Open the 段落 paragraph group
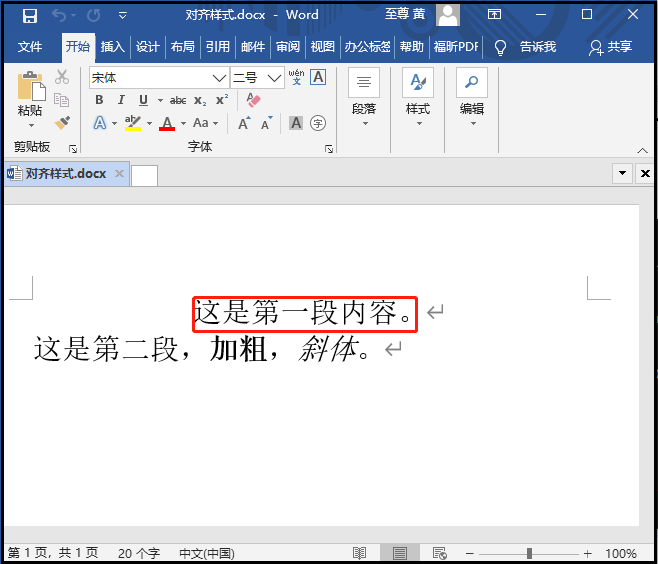Screen dimensions: 658x564 364,97
